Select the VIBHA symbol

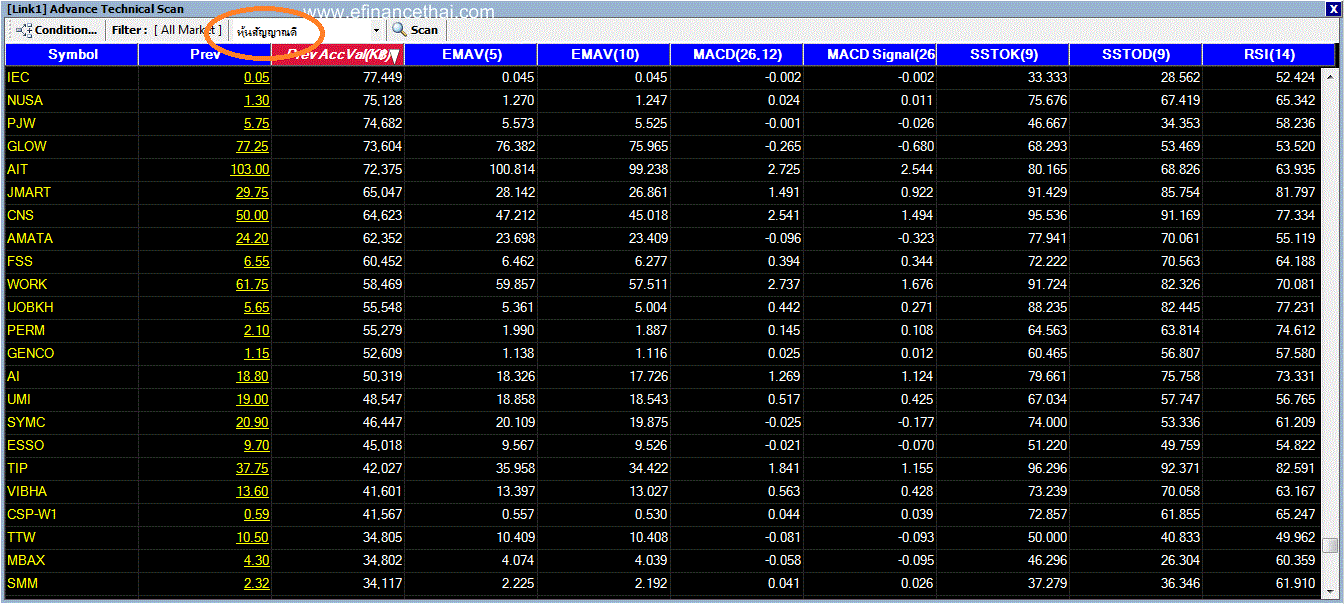tap(27, 491)
